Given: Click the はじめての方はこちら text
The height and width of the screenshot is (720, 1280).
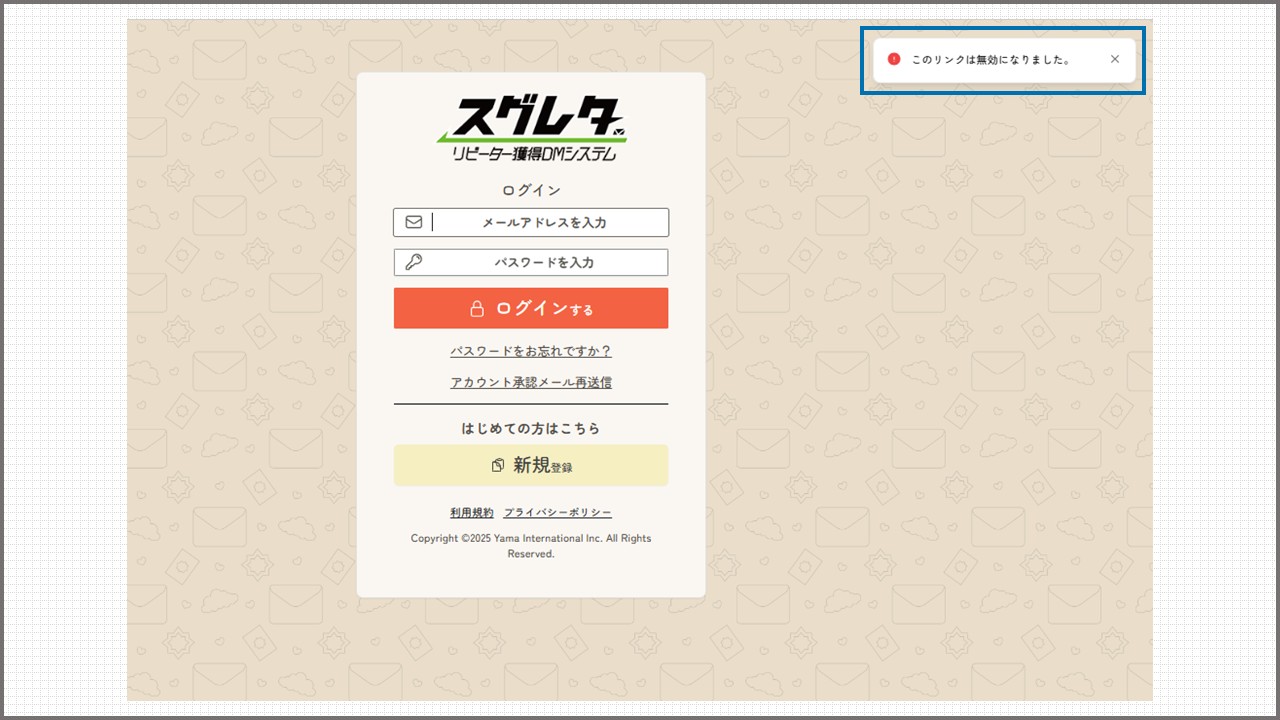Looking at the screenshot, I should pos(531,428).
